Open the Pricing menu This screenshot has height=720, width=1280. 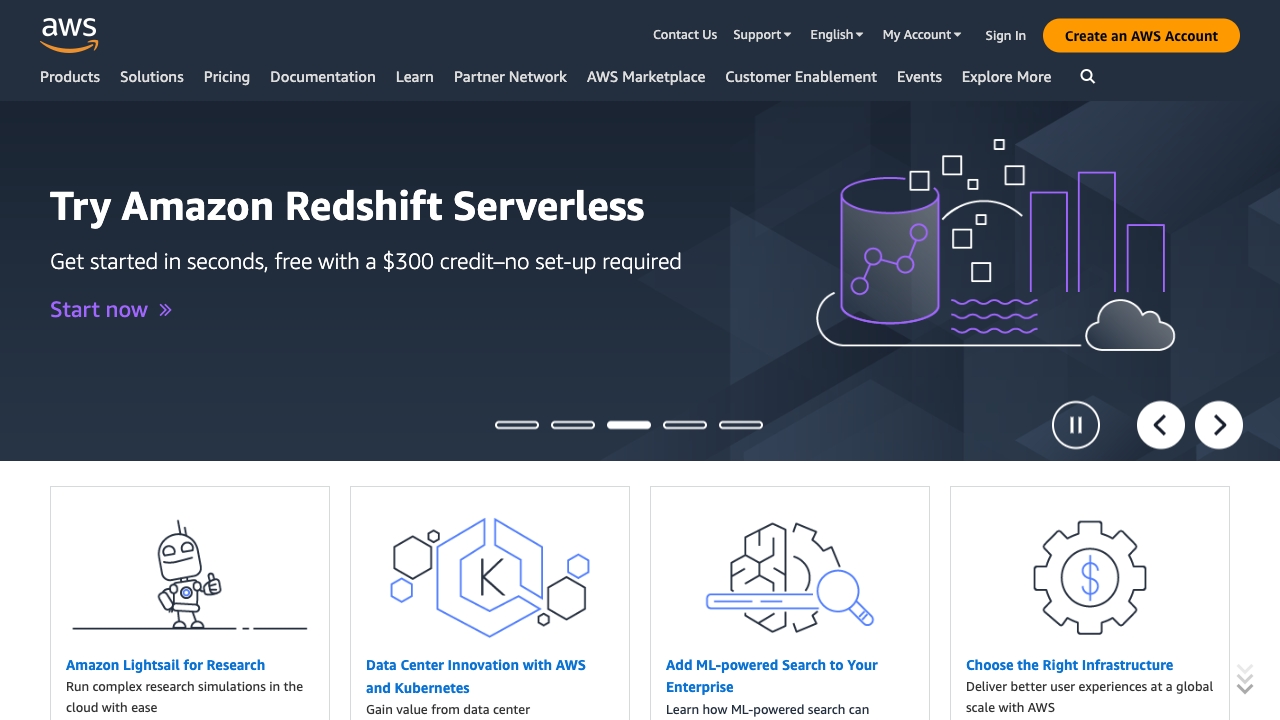click(227, 77)
